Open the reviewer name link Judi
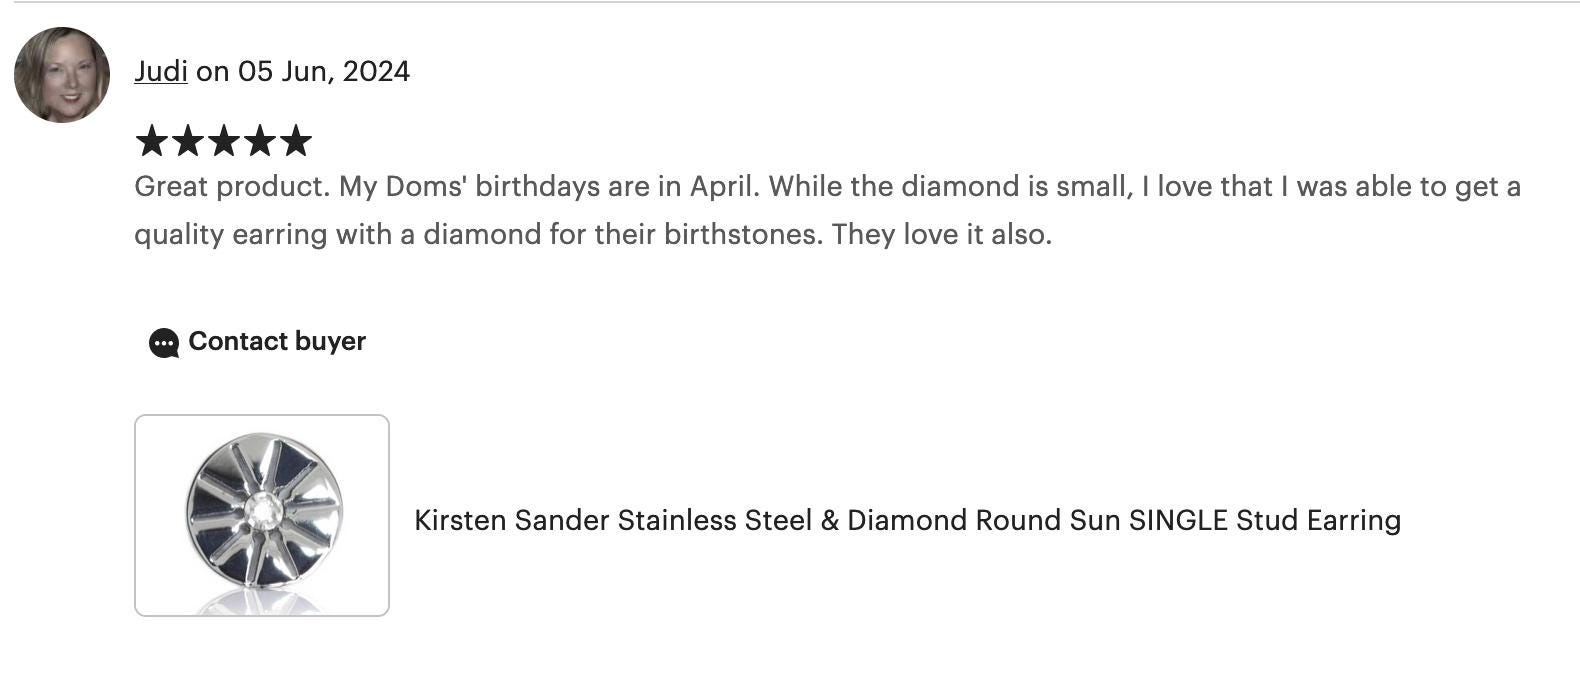The image size is (1580, 694). 161,71
